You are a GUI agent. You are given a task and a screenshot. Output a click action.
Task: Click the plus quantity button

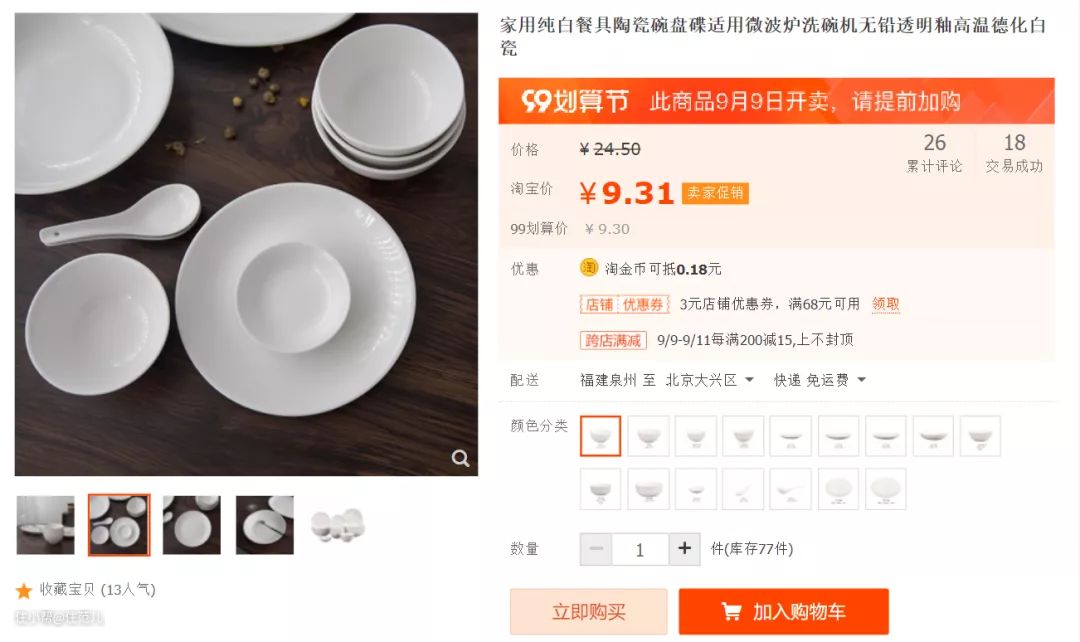pyautogui.click(x=684, y=549)
